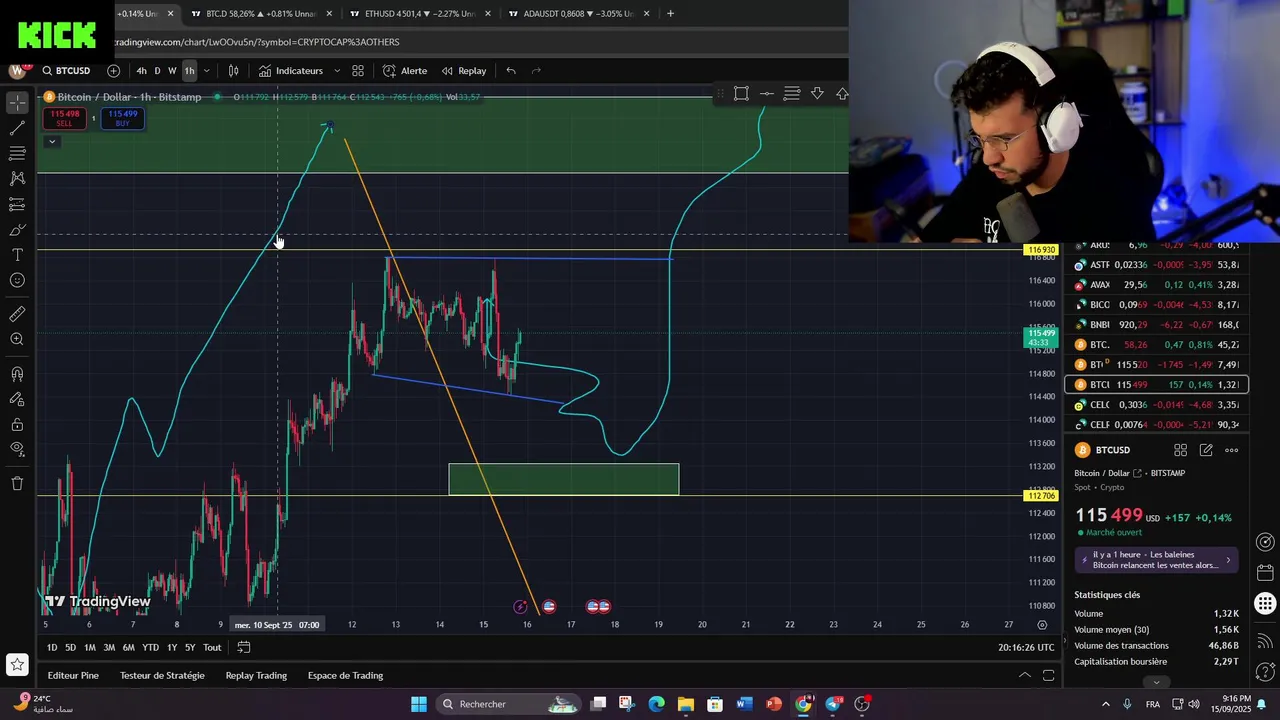Image resolution: width=1280 pixels, height=720 pixels.
Task: Activate the zoom in tool
Action: (x=17, y=340)
